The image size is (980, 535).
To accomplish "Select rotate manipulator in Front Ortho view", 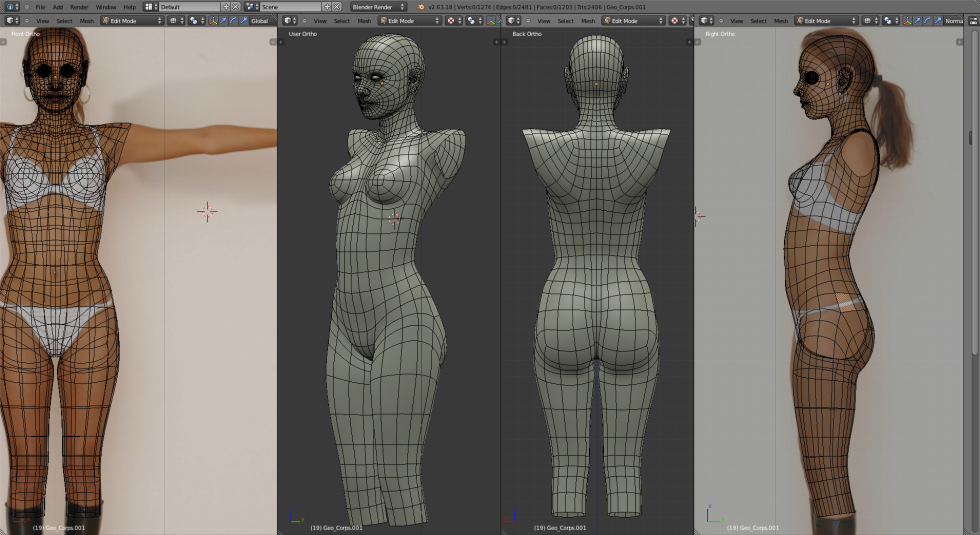I will (233, 20).
